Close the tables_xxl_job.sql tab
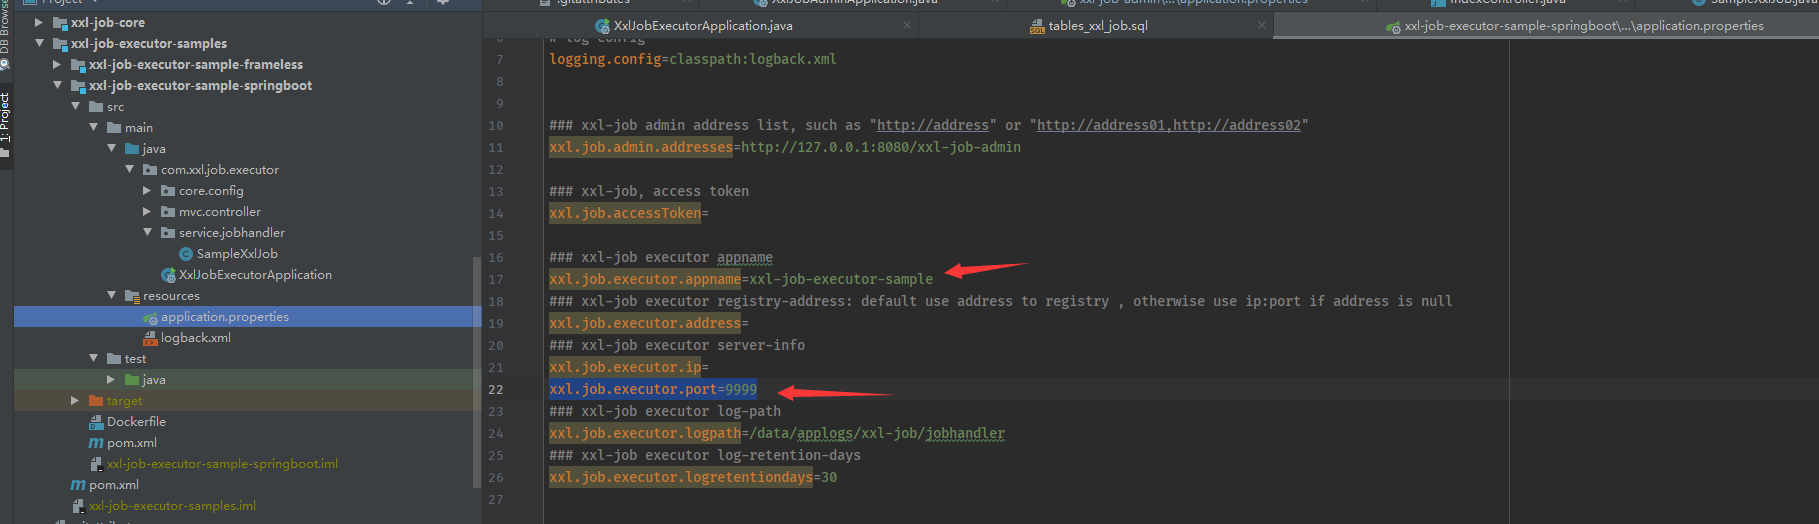1819x524 pixels. [x=1262, y=25]
